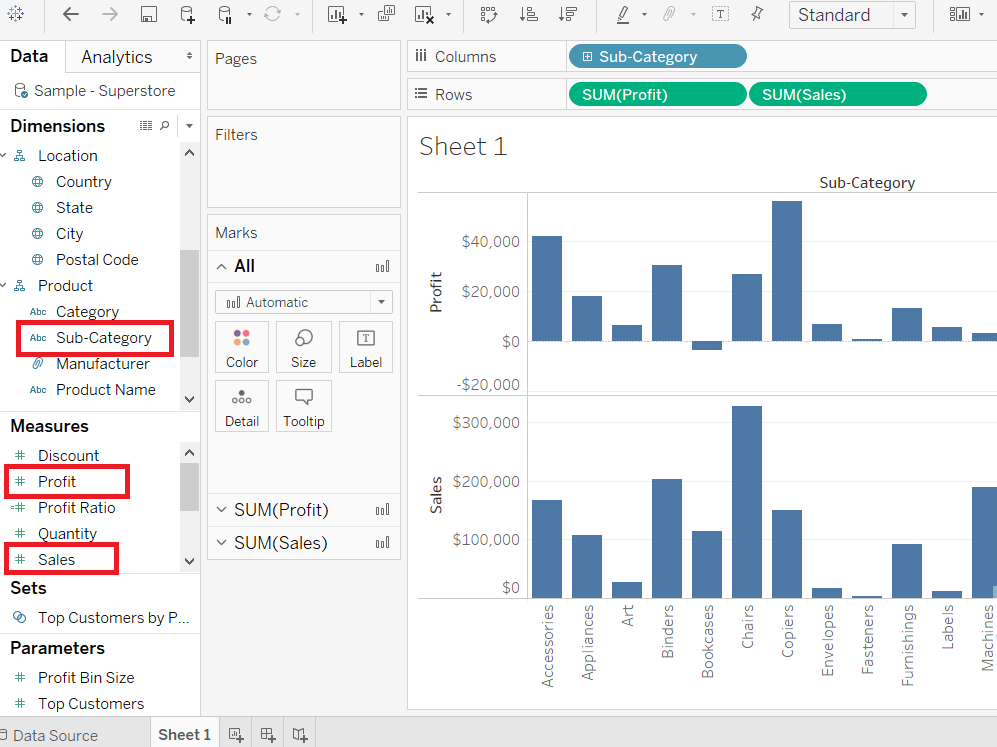Click the Show Me chart icon
997x747 pixels.
pos(959,15)
